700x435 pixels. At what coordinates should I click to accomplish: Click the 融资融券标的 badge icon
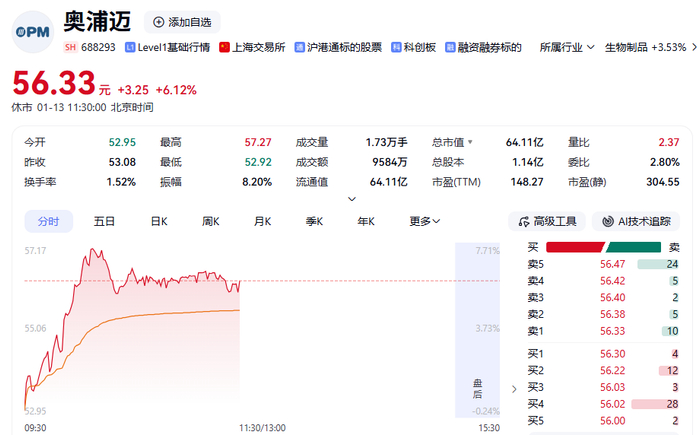[450, 47]
